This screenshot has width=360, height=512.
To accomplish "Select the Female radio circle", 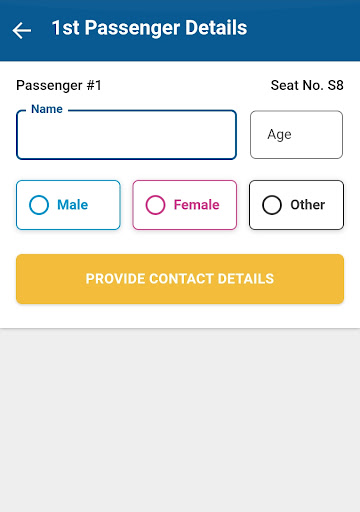I will tap(155, 205).
